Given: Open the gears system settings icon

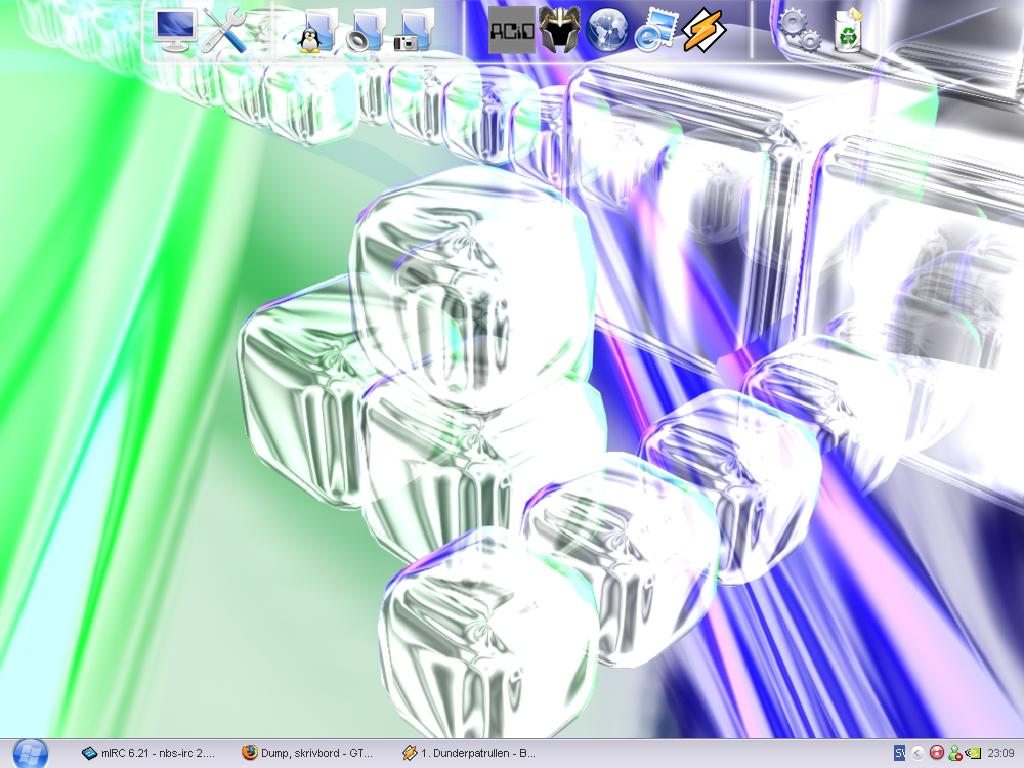Looking at the screenshot, I should point(800,30).
